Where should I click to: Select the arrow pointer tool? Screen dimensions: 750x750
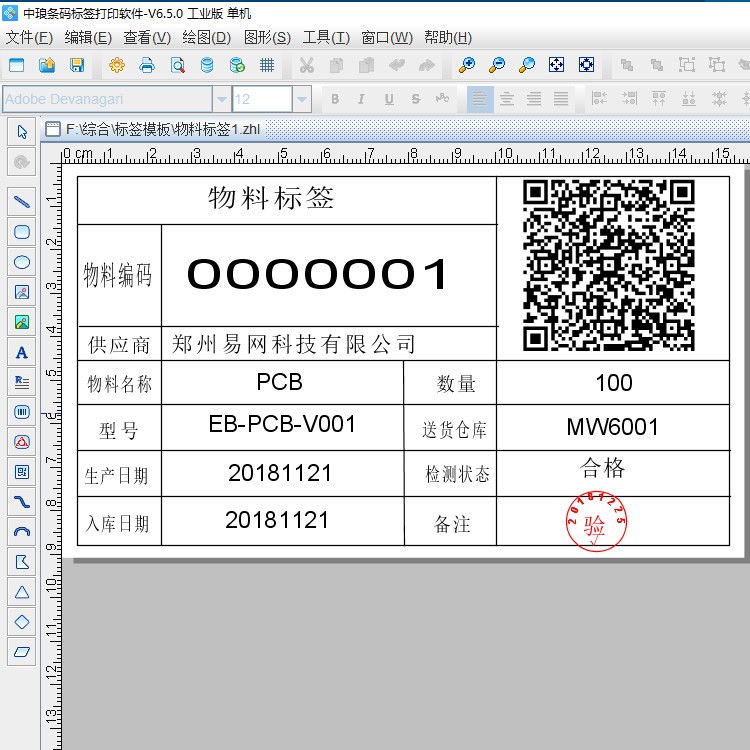[x=22, y=132]
